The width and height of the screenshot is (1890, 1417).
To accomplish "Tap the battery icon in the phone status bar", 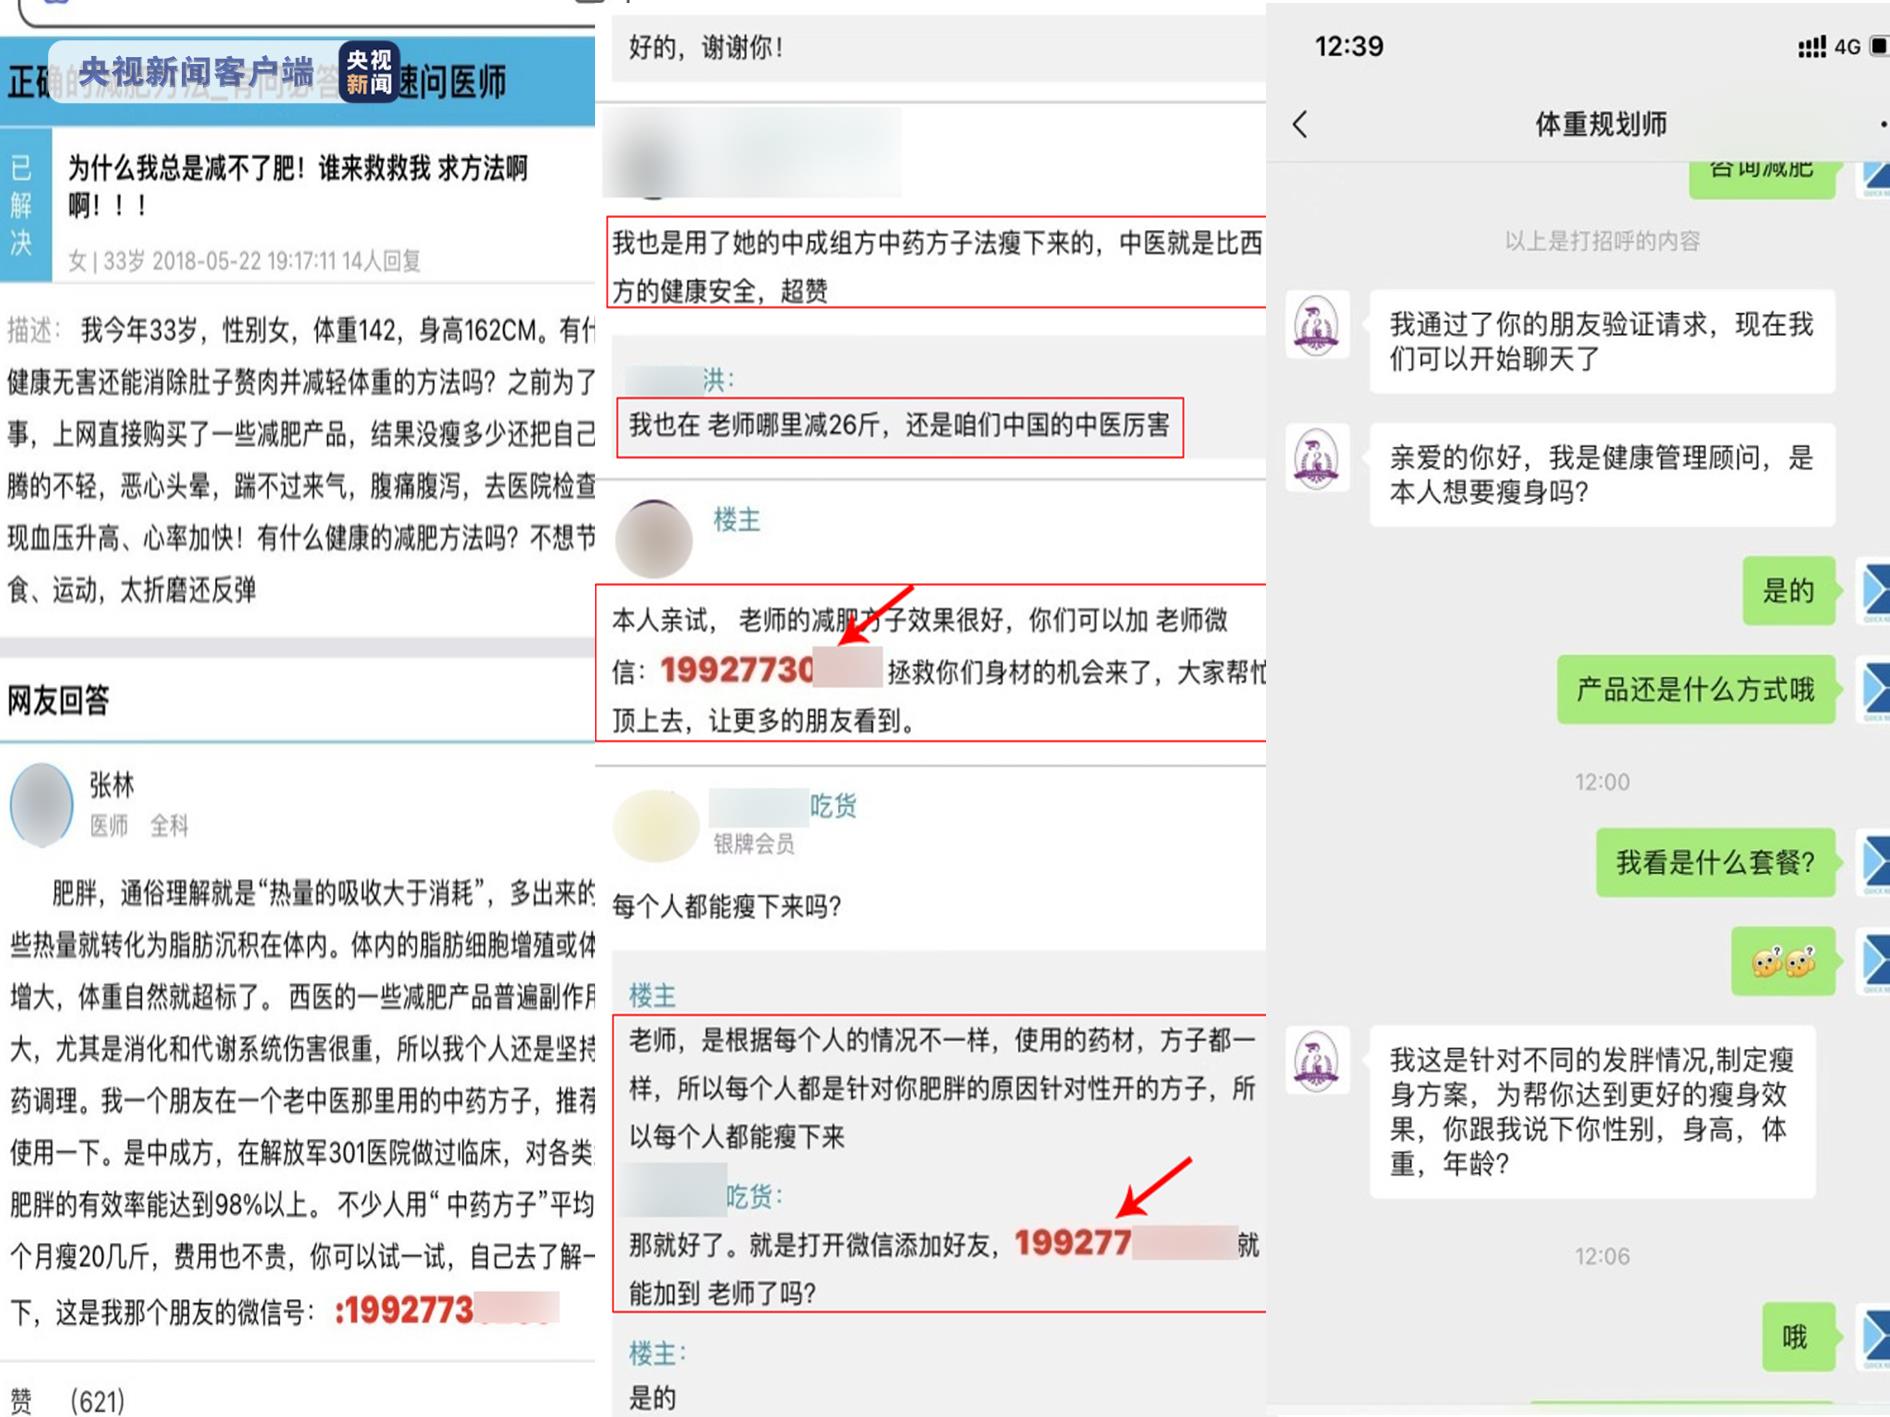I will point(1878,46).
